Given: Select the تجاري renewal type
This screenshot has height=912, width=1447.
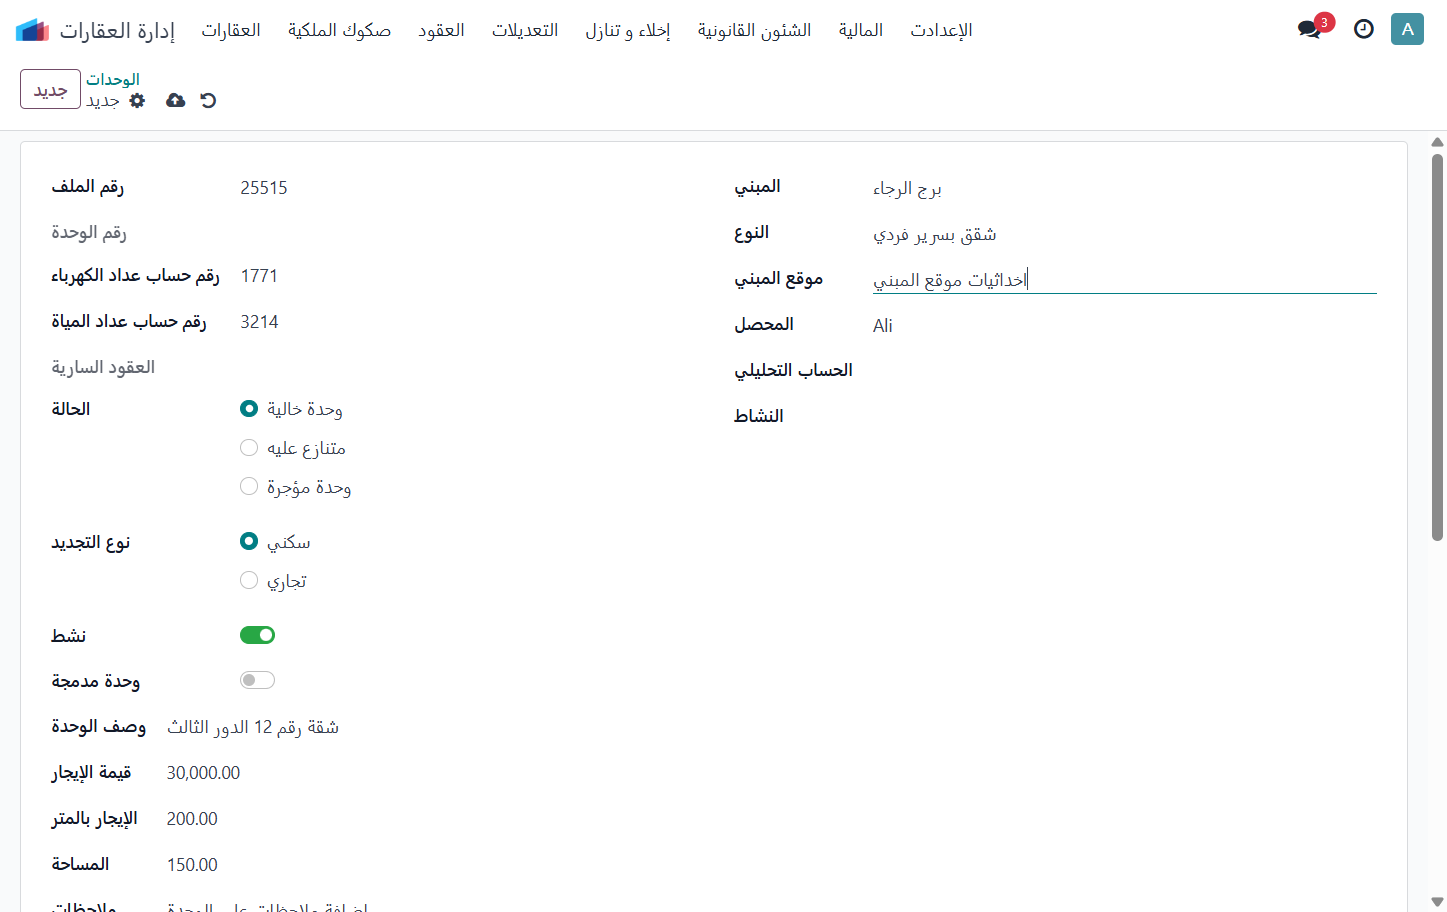Looking at the screenshot, I should click(249, 580).
